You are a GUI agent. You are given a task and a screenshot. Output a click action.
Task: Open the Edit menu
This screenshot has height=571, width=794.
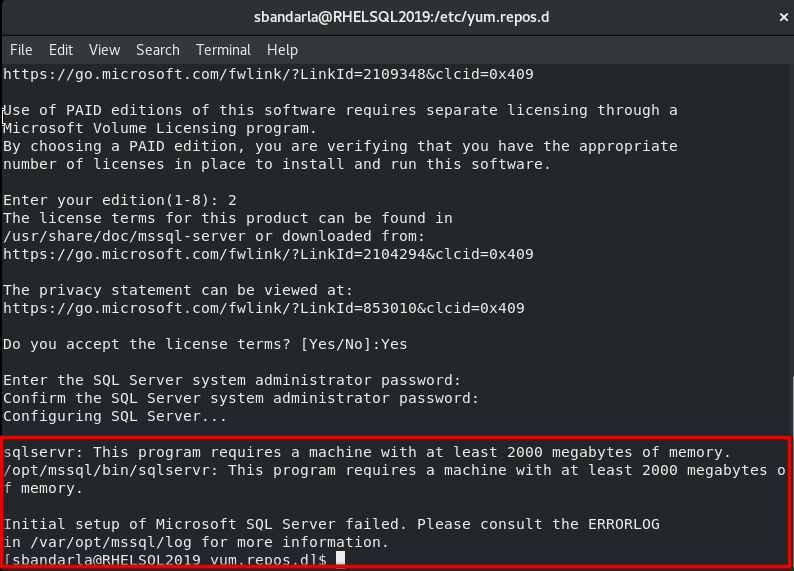tap(61, 49)
